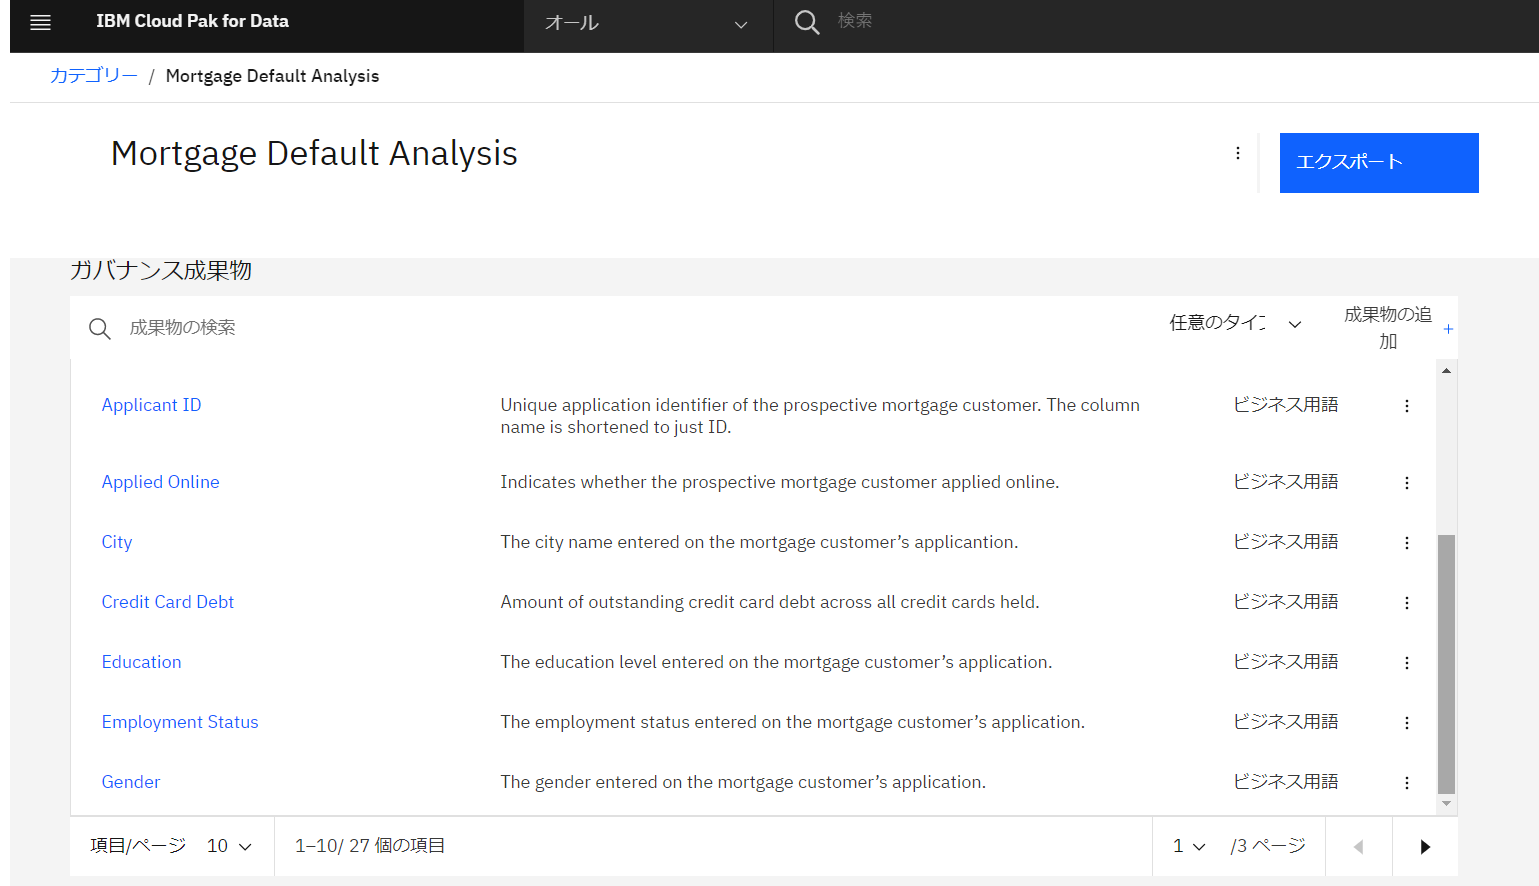The image size is (1539, 886).
Task: Click Mortgage Default Analysis breadcrumb text
Action: [x=272, y=76]
